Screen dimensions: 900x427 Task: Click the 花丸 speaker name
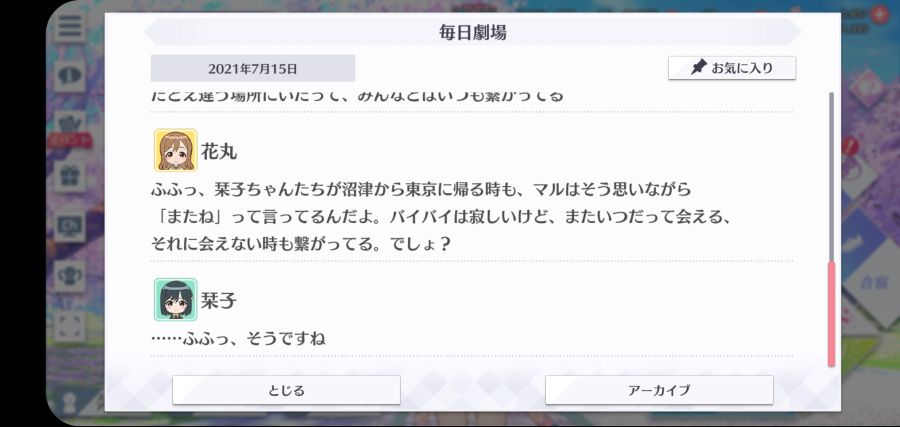(x=219, y=152)
